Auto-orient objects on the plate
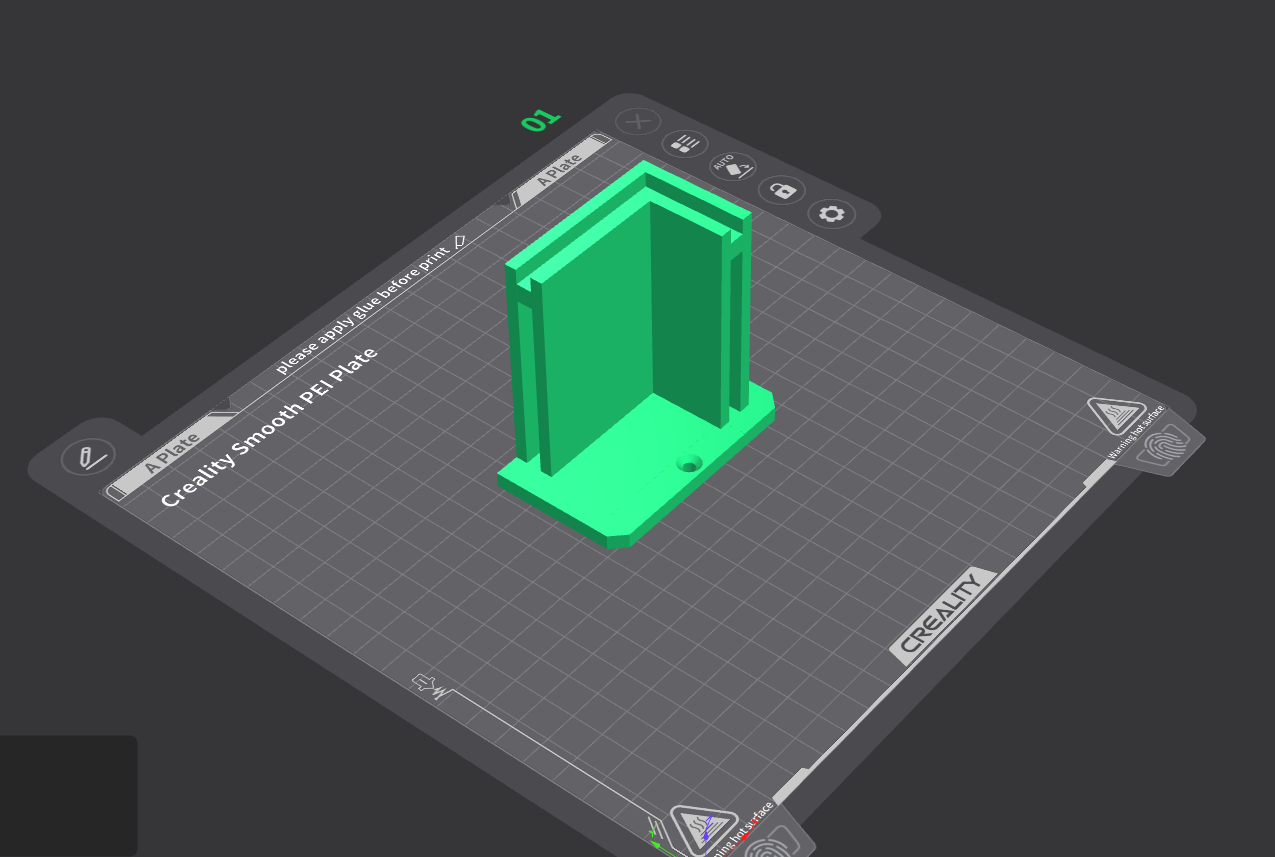The width and height of the screenshot is (1275, 857). click(x=733, y=166)
